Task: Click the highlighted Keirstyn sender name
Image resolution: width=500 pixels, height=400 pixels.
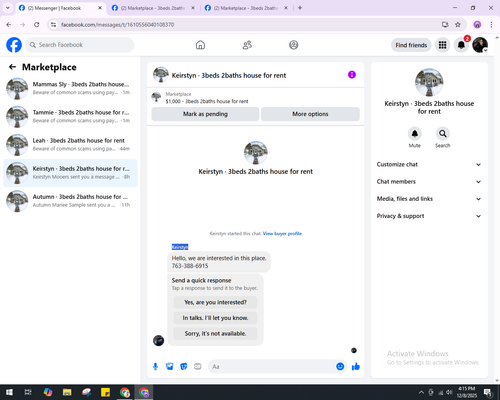Action: click(180, 247)
